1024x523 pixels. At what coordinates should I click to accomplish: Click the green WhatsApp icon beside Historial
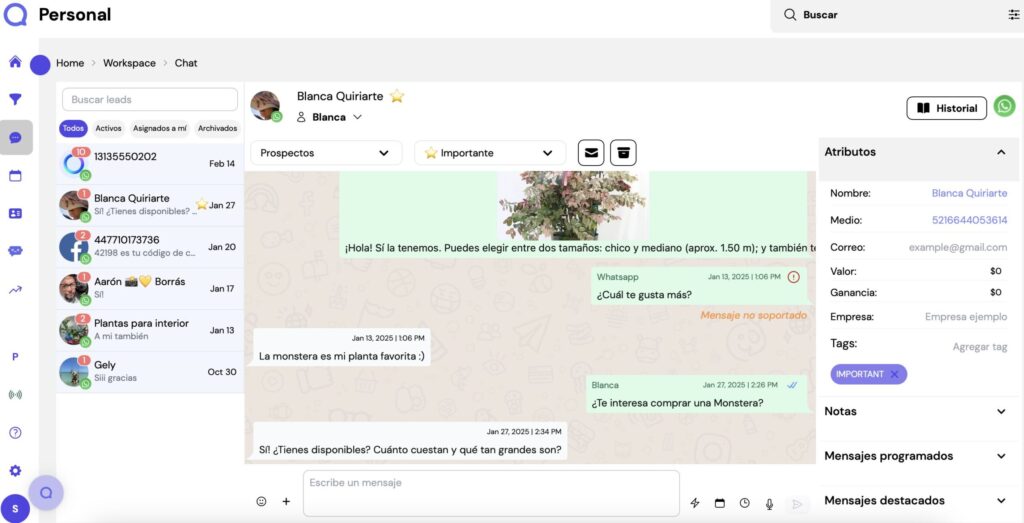pos(1004,106)
